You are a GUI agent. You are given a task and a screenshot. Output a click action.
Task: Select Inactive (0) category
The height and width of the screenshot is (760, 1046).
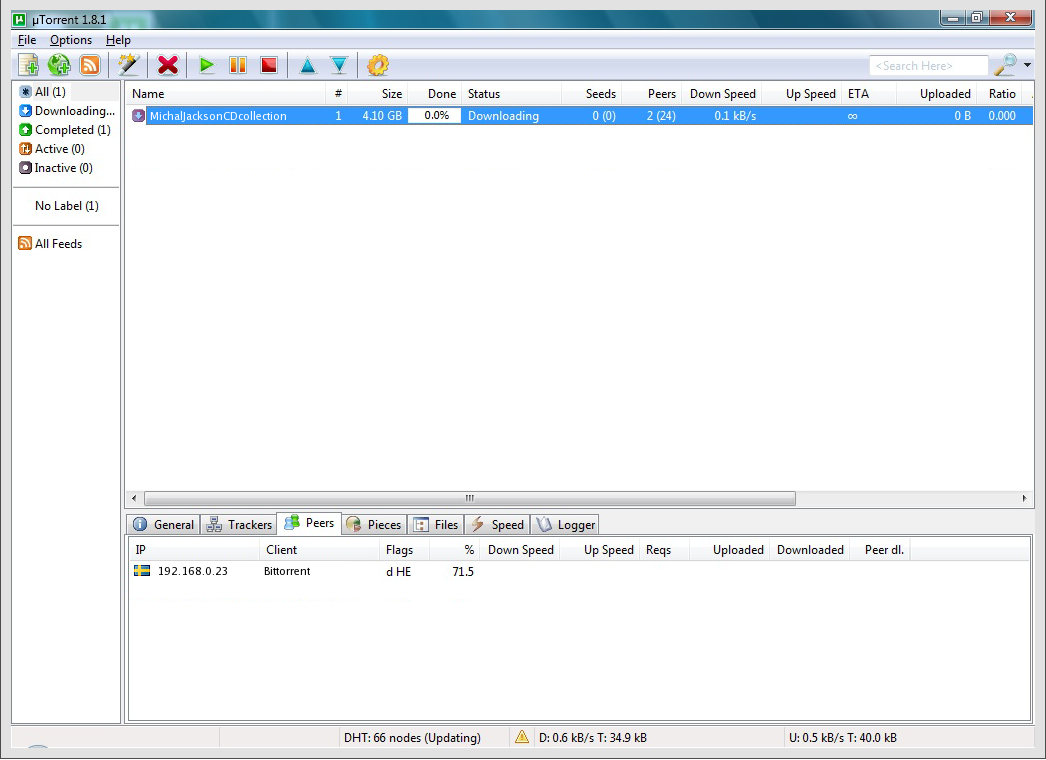pyautogui.click(x=56, y=167)
